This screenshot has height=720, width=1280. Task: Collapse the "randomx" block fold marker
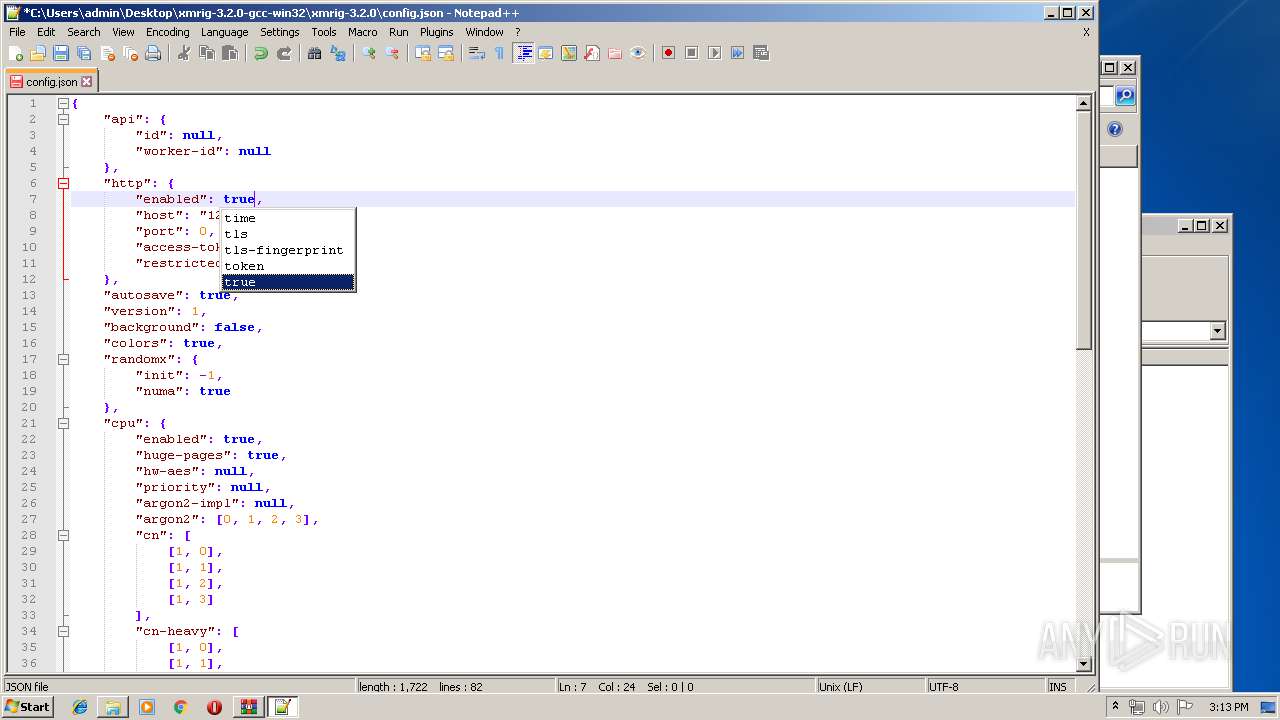63,359
